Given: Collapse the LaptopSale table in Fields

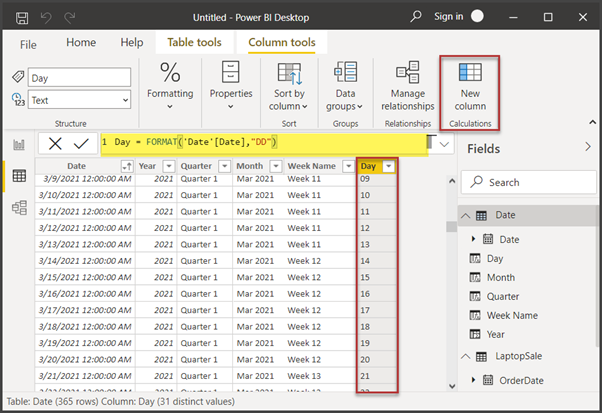Looking at the screenshot, I should point(465,357).
